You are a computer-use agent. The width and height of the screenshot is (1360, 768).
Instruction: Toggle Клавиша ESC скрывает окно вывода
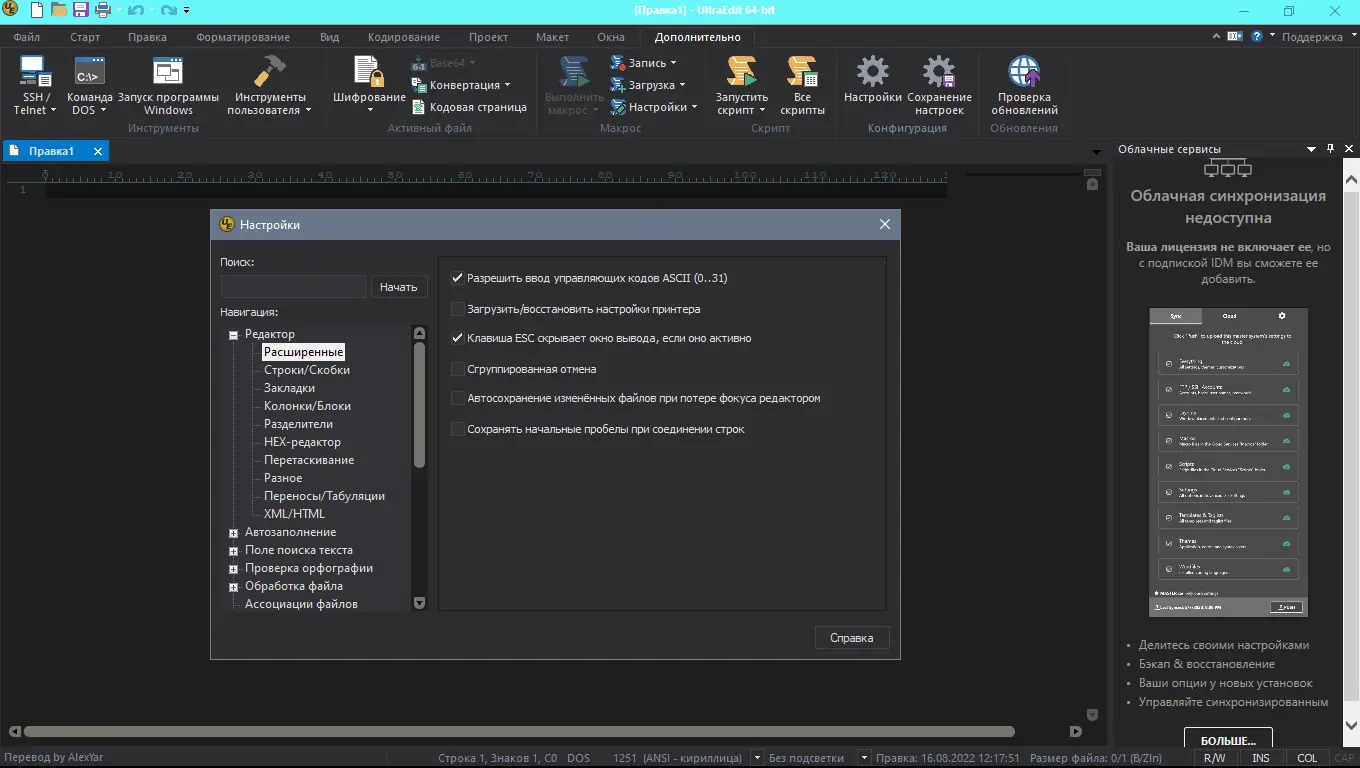458,338
